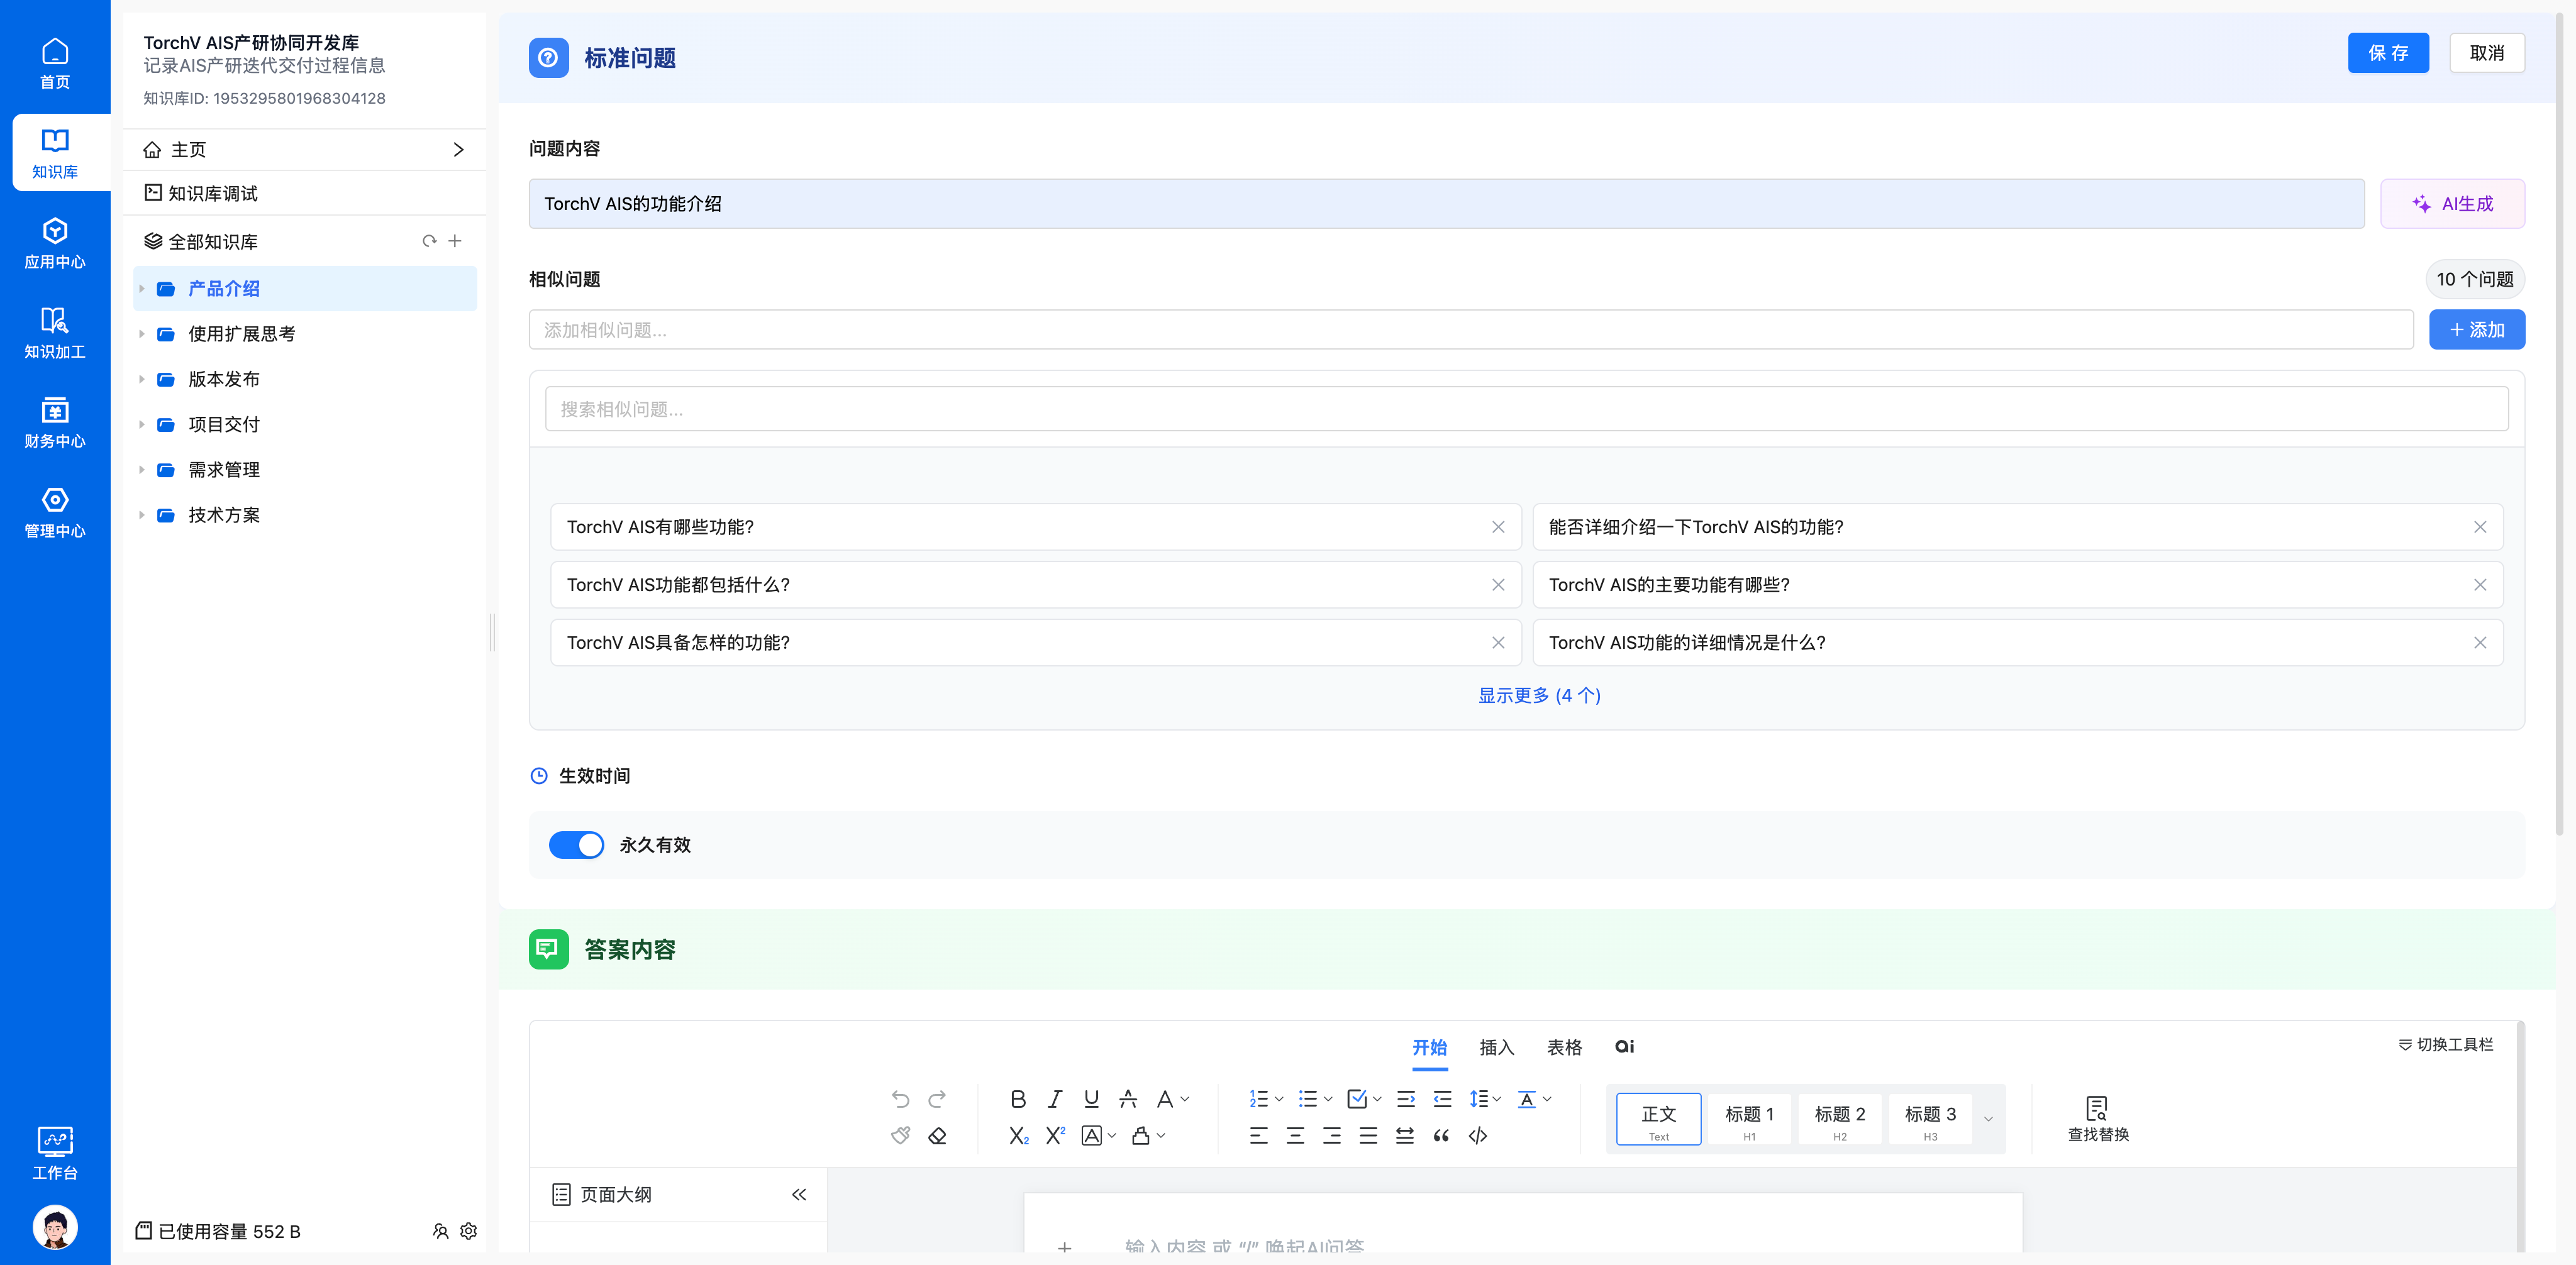
Task: Switch to the 插入 editor tab
Action: click(1496, 1047)
